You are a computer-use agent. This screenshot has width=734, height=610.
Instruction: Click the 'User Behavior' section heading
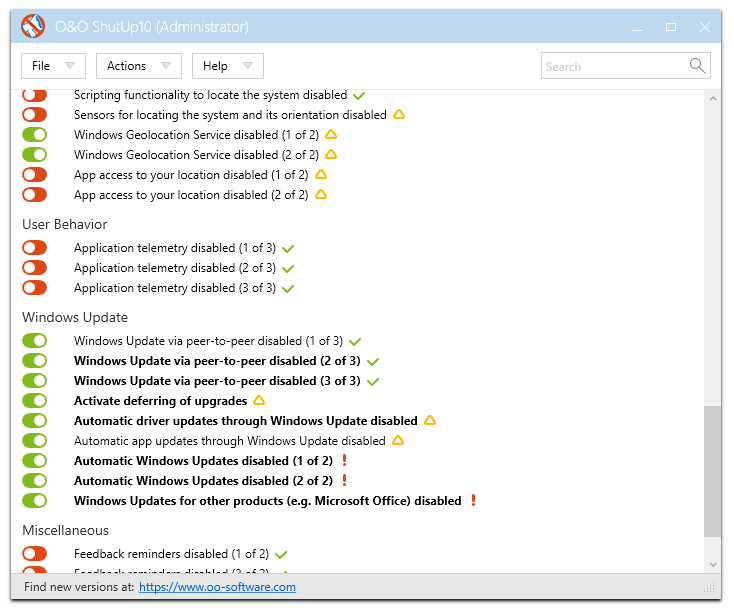[x=65, y=224]
